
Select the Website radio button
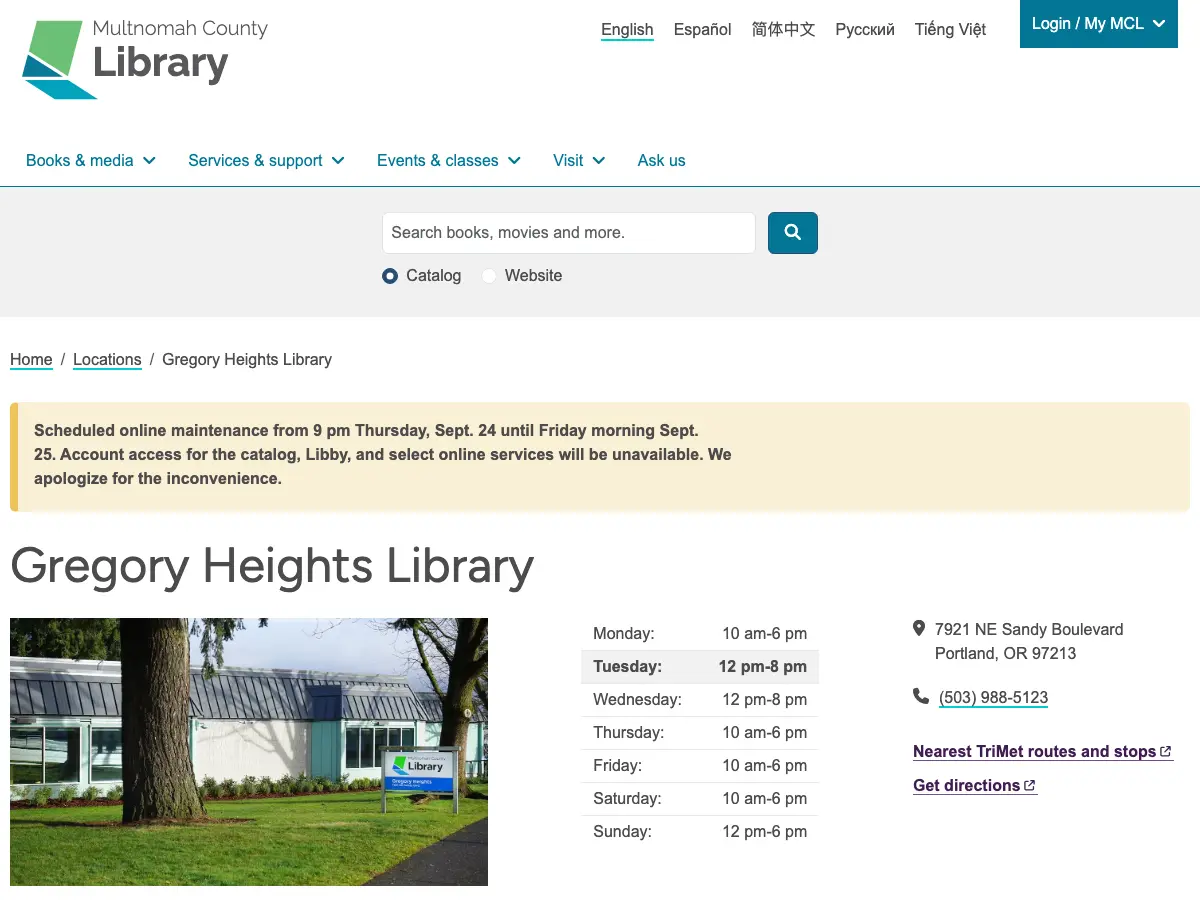click(489, 276)
